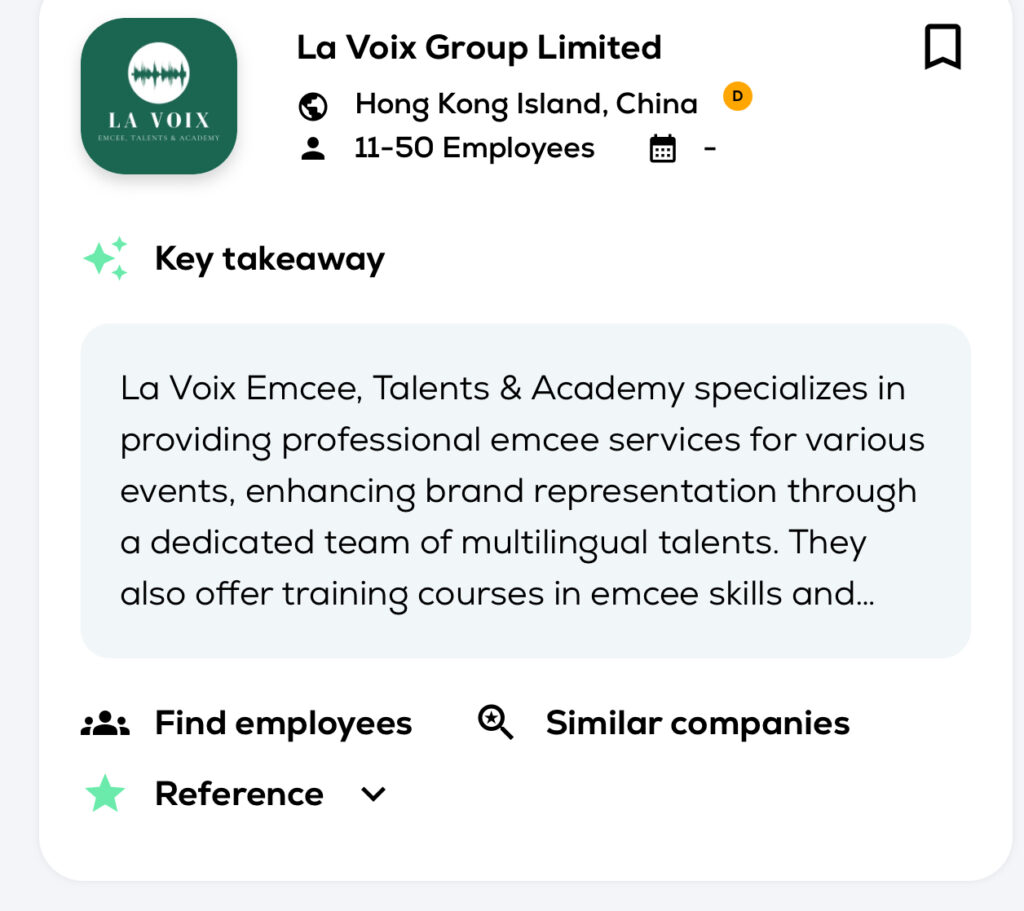1024x911 pixels.
Task: Click the La Voix company logo
Action: tap(159, 96)
